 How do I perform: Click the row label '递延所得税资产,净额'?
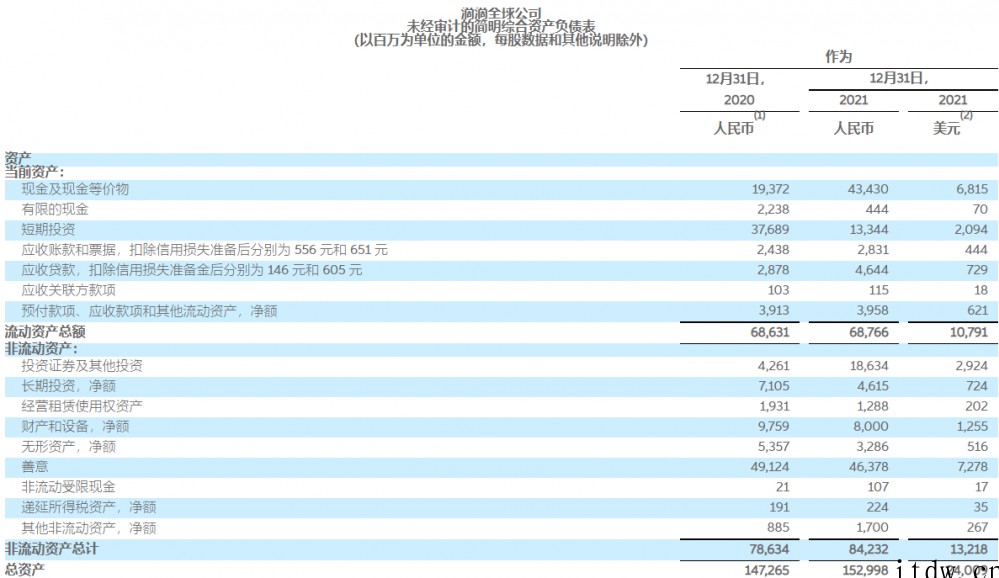(89, 508)
